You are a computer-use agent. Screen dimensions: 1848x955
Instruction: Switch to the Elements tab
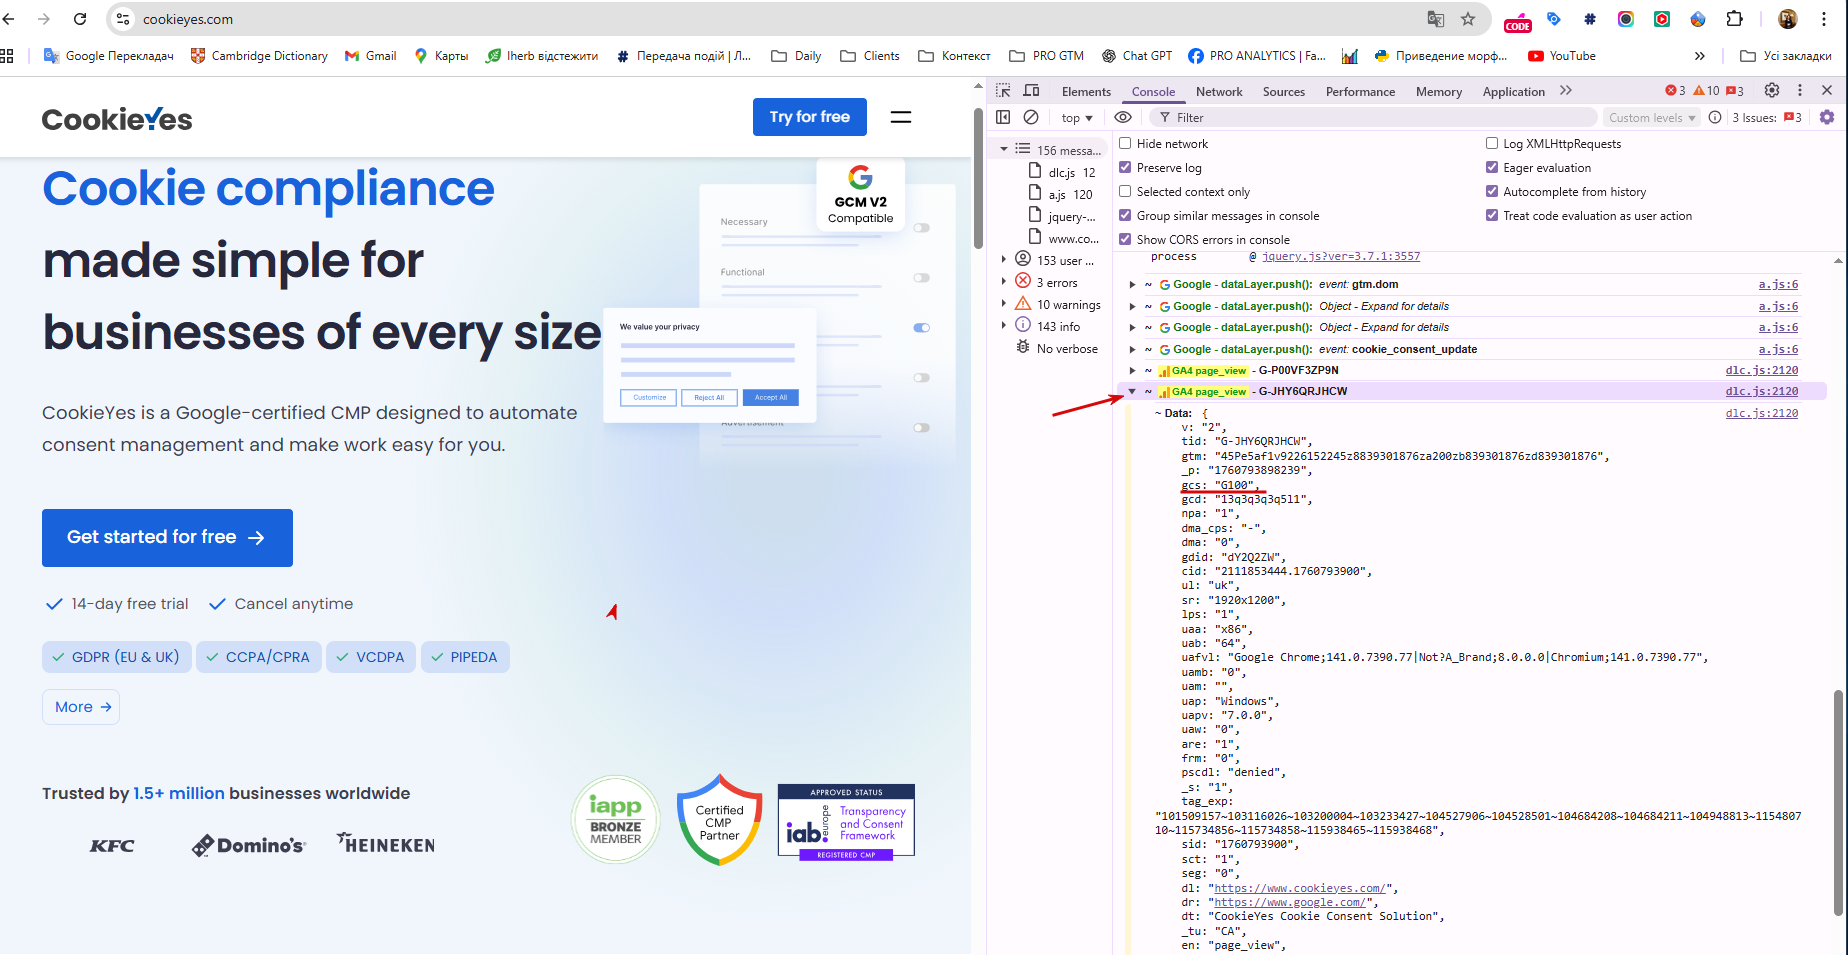point(1086,92)
